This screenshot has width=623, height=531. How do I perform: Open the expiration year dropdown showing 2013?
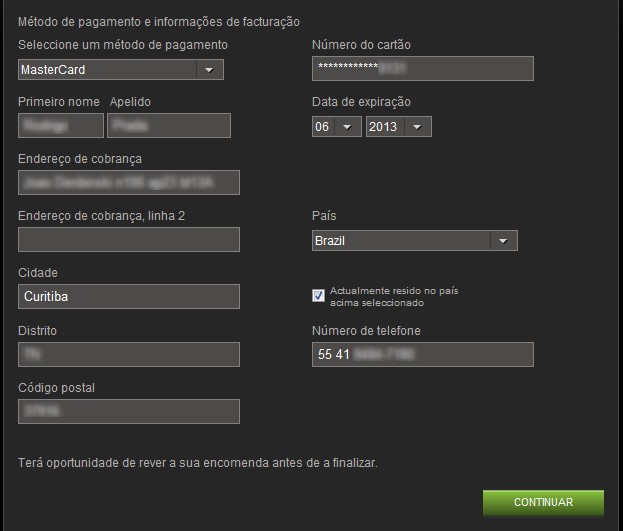point(399,126)
